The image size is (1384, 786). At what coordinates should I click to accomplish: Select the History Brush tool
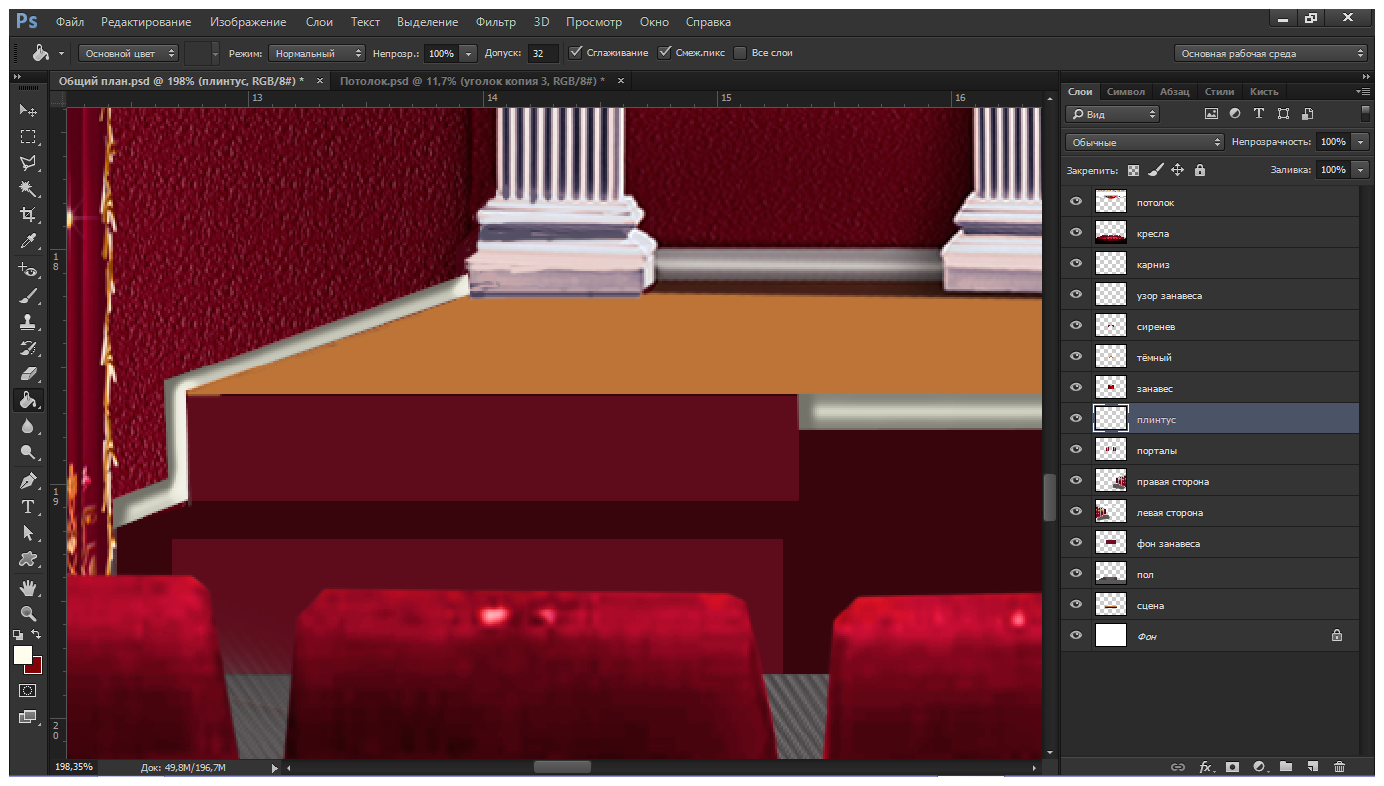tap(28, 348)
